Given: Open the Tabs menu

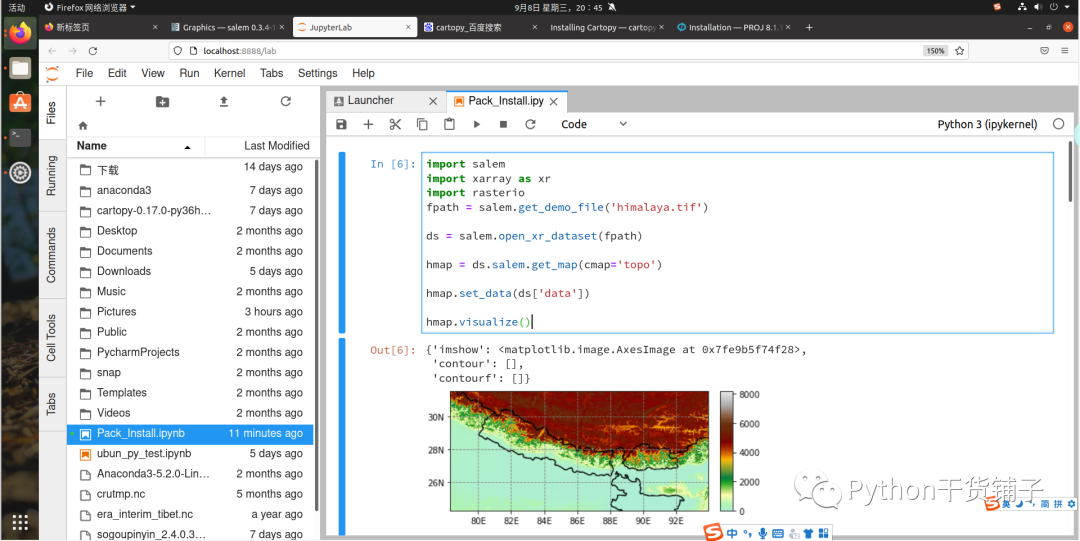Looking at the screenshot, I should click(271, 73).
